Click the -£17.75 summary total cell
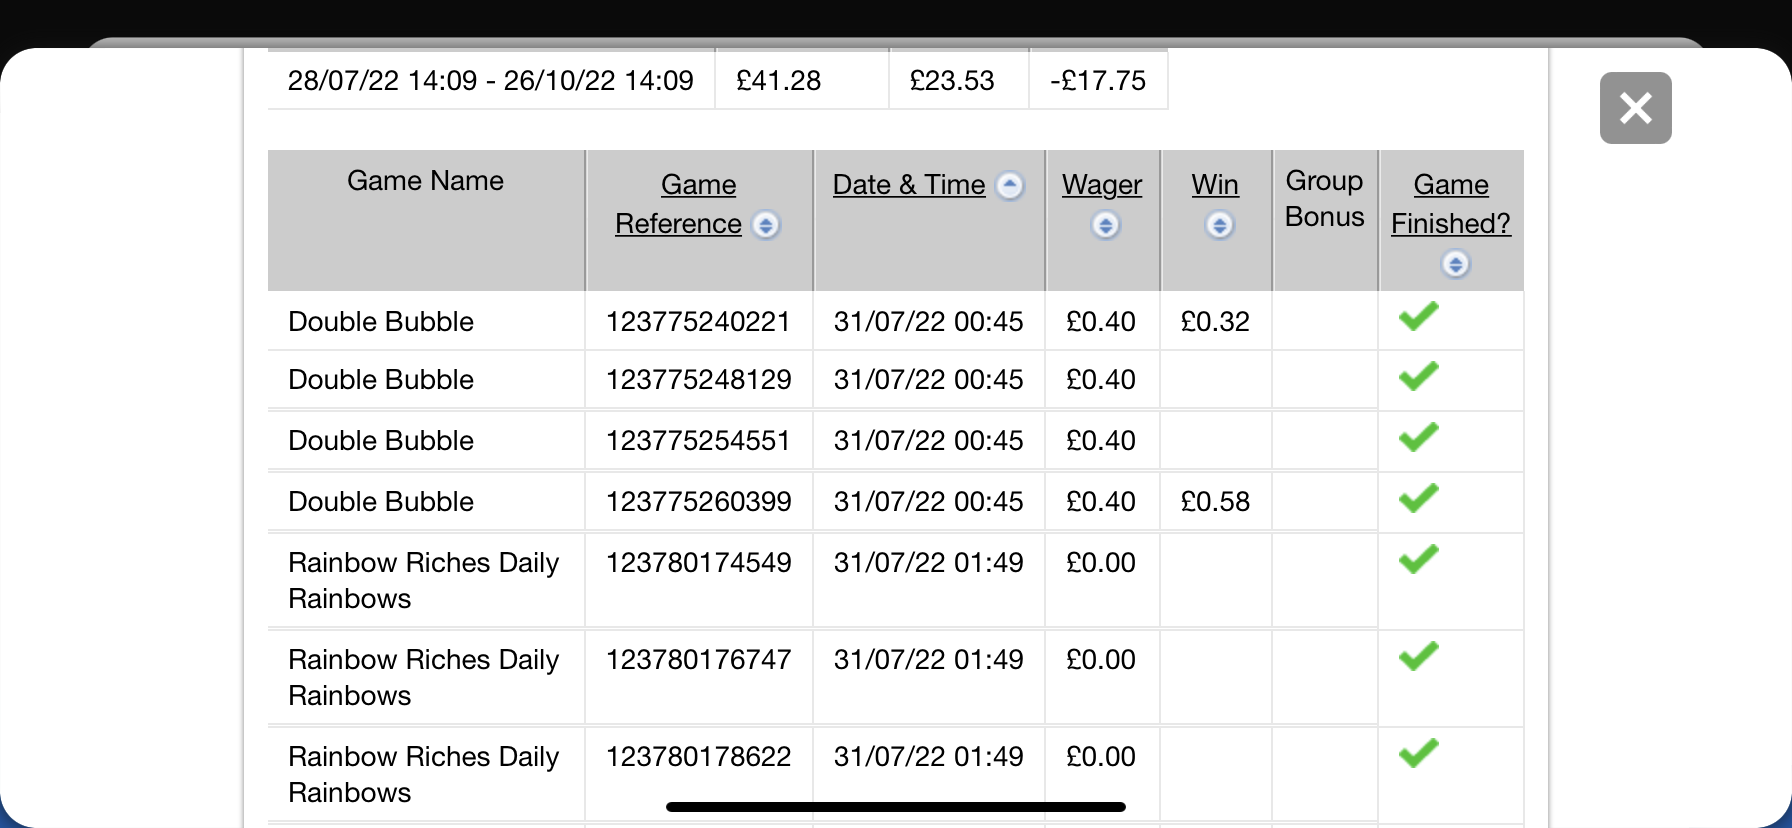Screen dimensions: 1792x828 (1097, 81)
